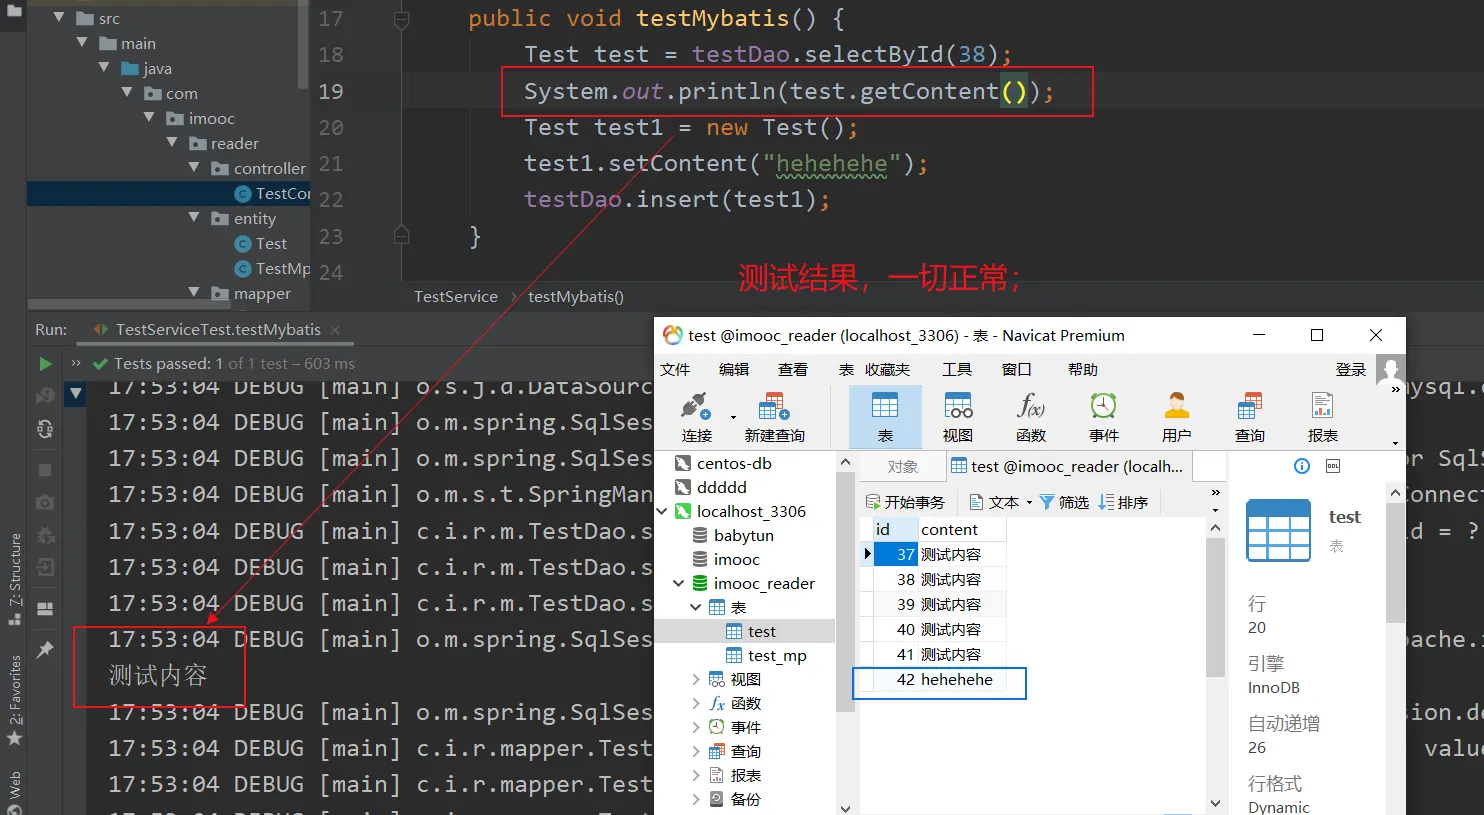Expand the 备份 node in Navicat tree
Image resolution: width=1484 pixels, height=815 pixels.
click(x=696, y=799)
